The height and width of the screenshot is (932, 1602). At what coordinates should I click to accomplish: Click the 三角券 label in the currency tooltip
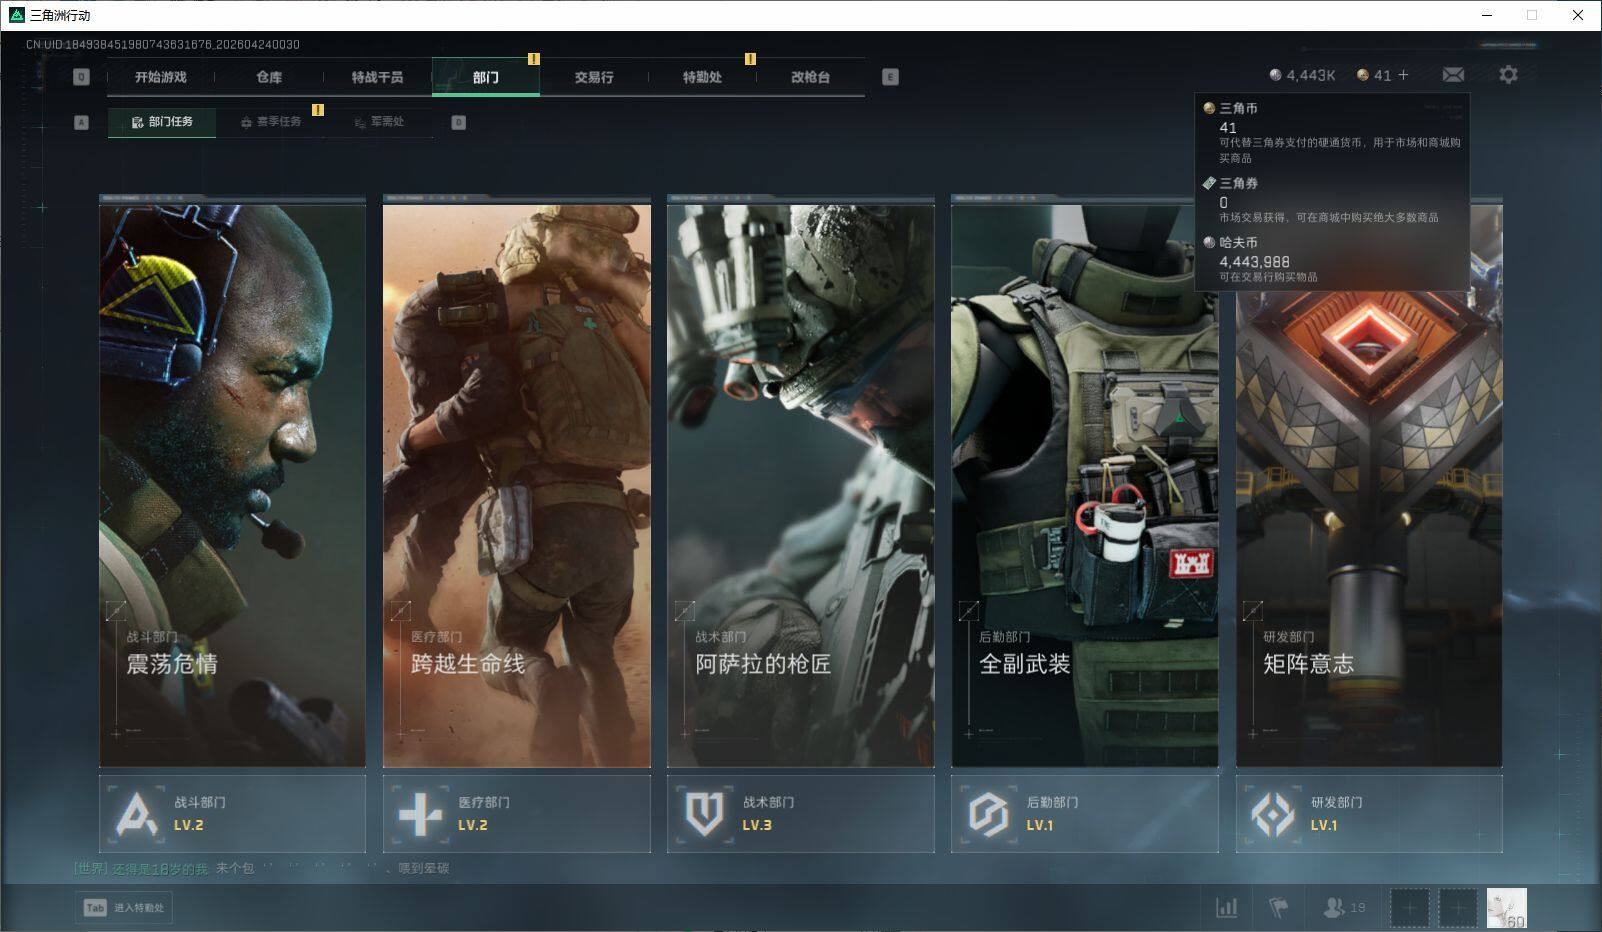coord(1238,184)
